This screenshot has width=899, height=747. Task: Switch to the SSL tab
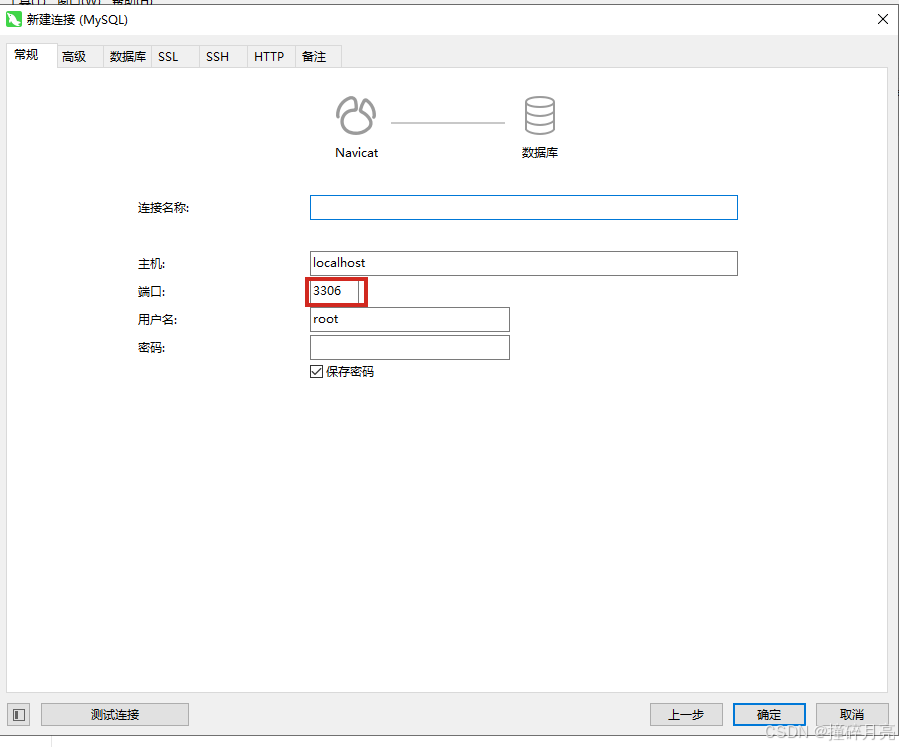(x=168, y=56)
